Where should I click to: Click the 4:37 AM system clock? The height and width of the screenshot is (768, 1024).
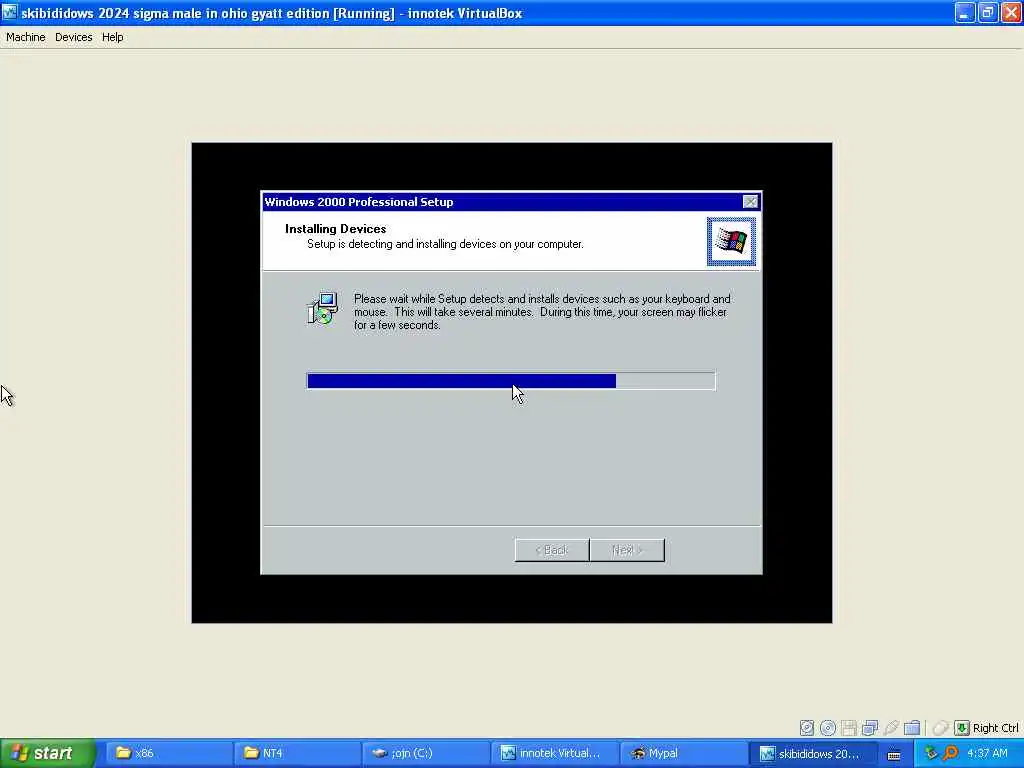point(987,753)
